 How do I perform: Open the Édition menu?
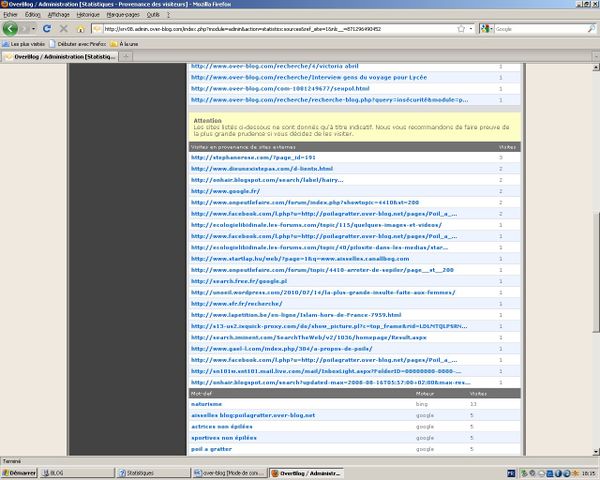33,15
